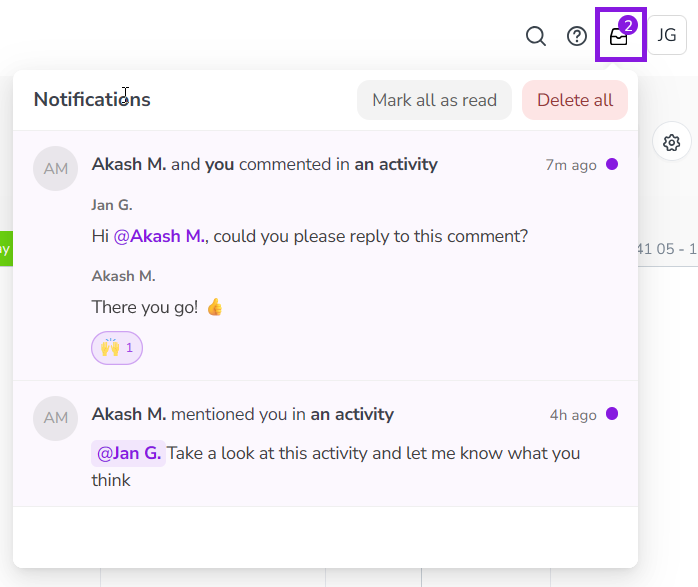Toggle unread dot on 4h ago notification

point(612,414)
